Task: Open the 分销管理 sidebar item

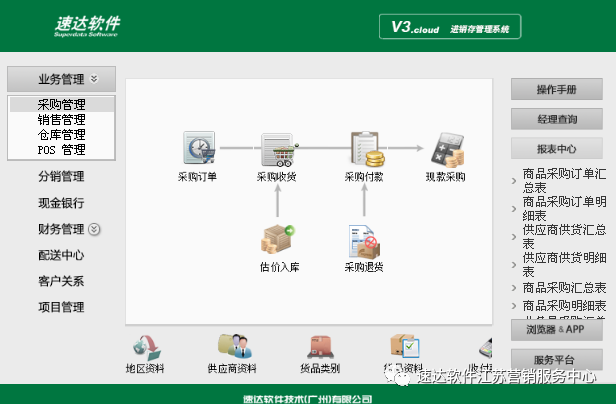Action: pos(61,176)
